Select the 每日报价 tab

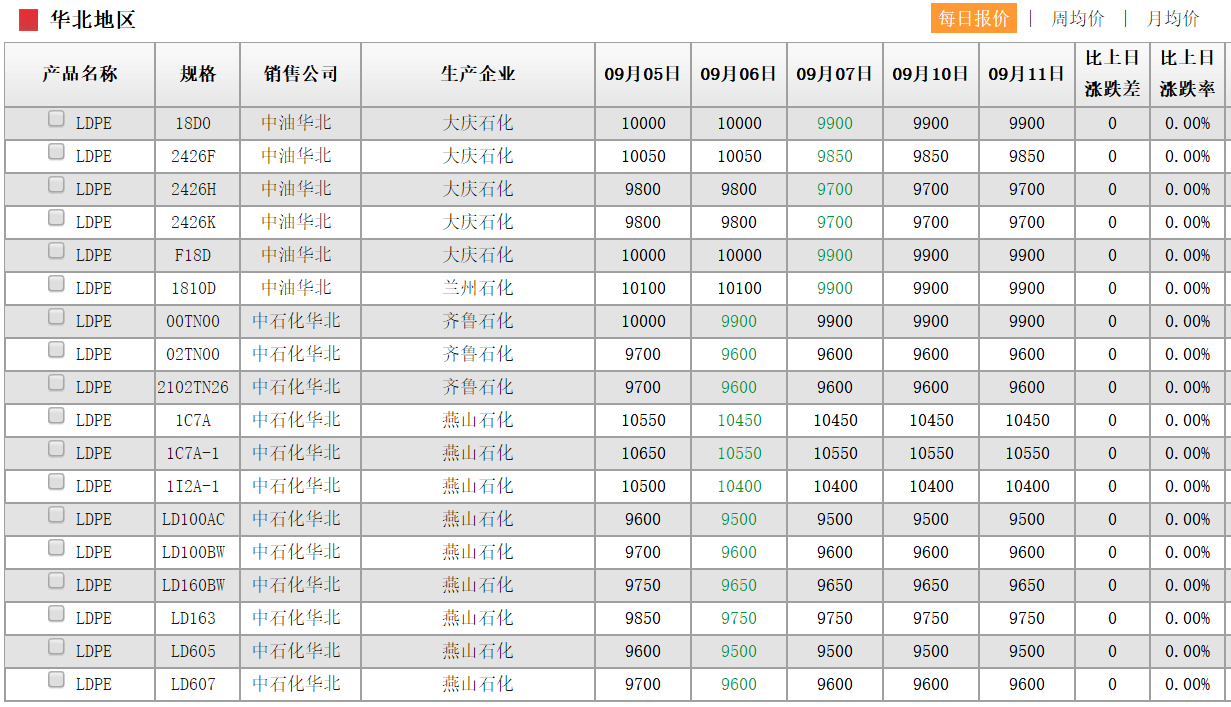[x=973, y=18]
